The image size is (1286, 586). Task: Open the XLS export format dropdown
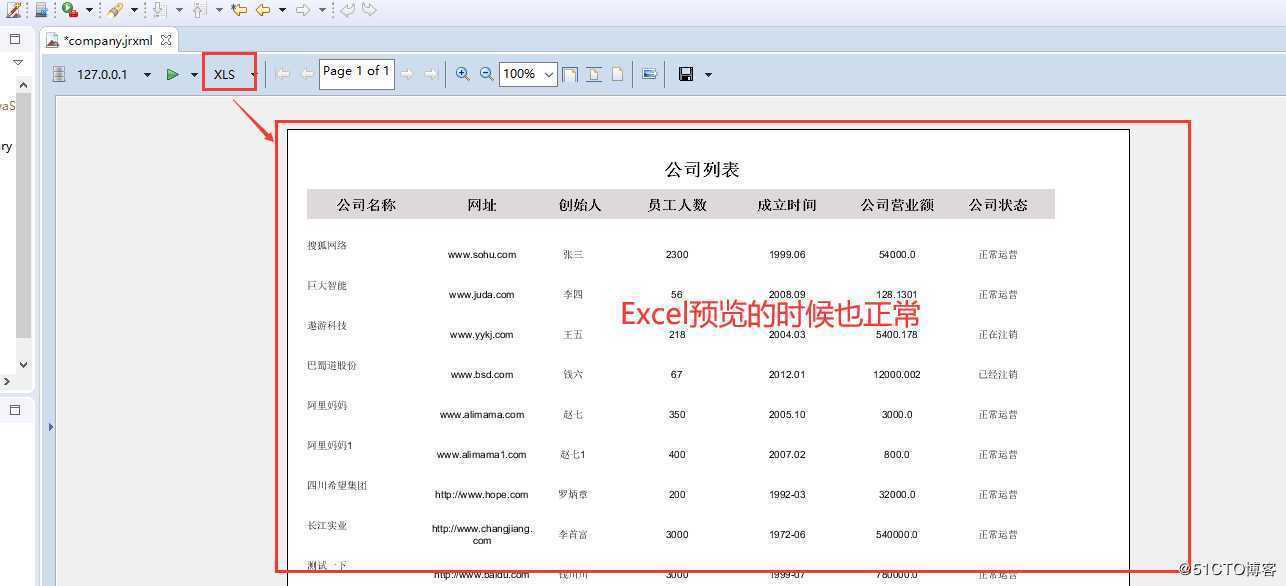tap(253, 73)
